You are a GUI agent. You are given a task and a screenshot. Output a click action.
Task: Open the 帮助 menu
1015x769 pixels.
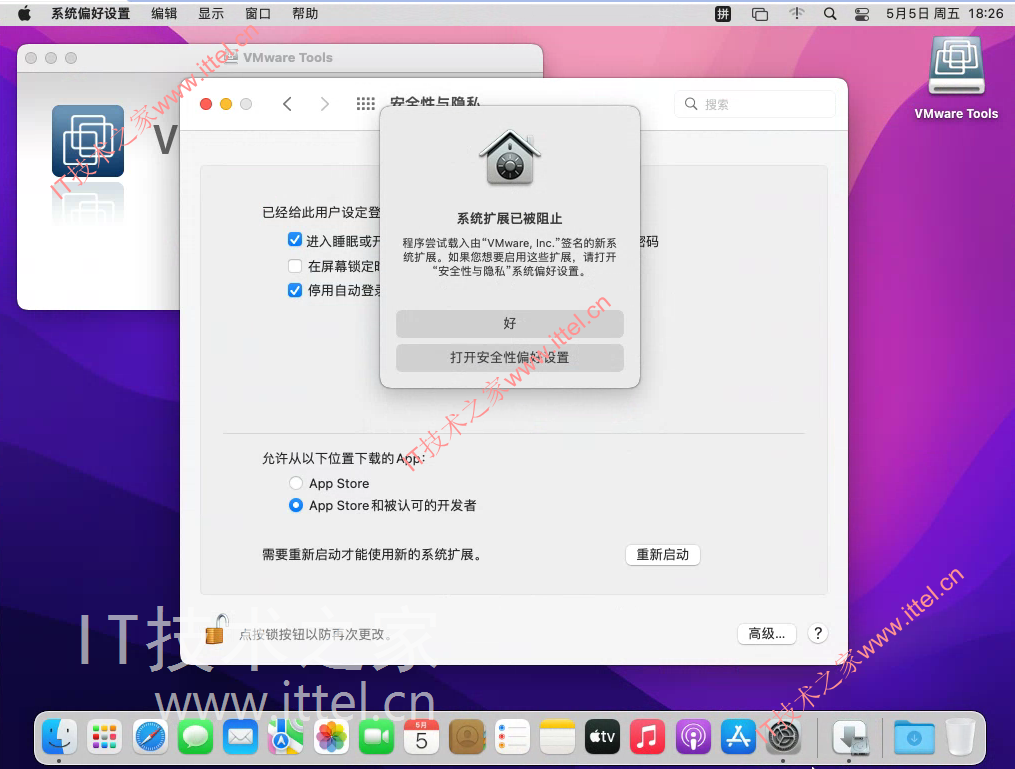[305, 14]
